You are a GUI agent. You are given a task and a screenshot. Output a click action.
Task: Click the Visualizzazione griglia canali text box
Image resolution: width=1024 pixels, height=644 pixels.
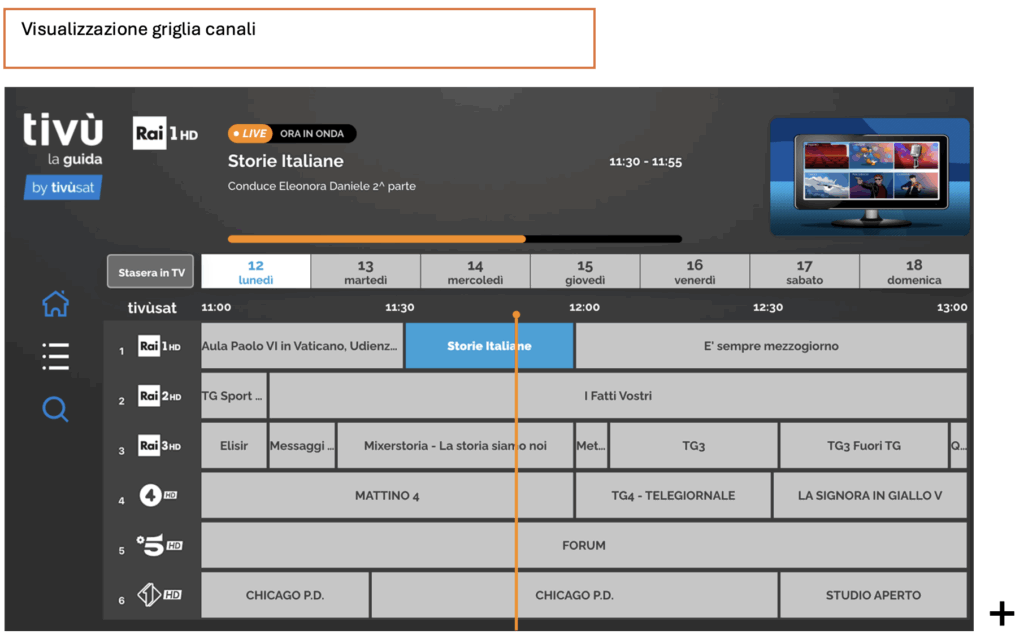point(299,39)
